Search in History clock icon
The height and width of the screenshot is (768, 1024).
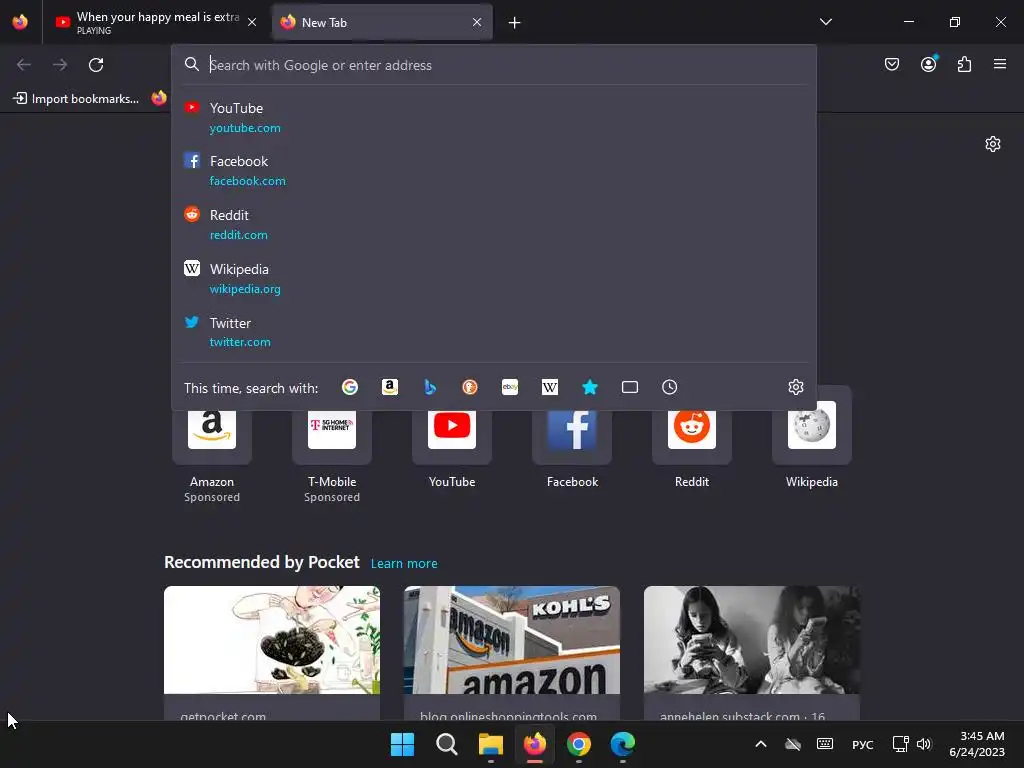[x=669, y=387]
